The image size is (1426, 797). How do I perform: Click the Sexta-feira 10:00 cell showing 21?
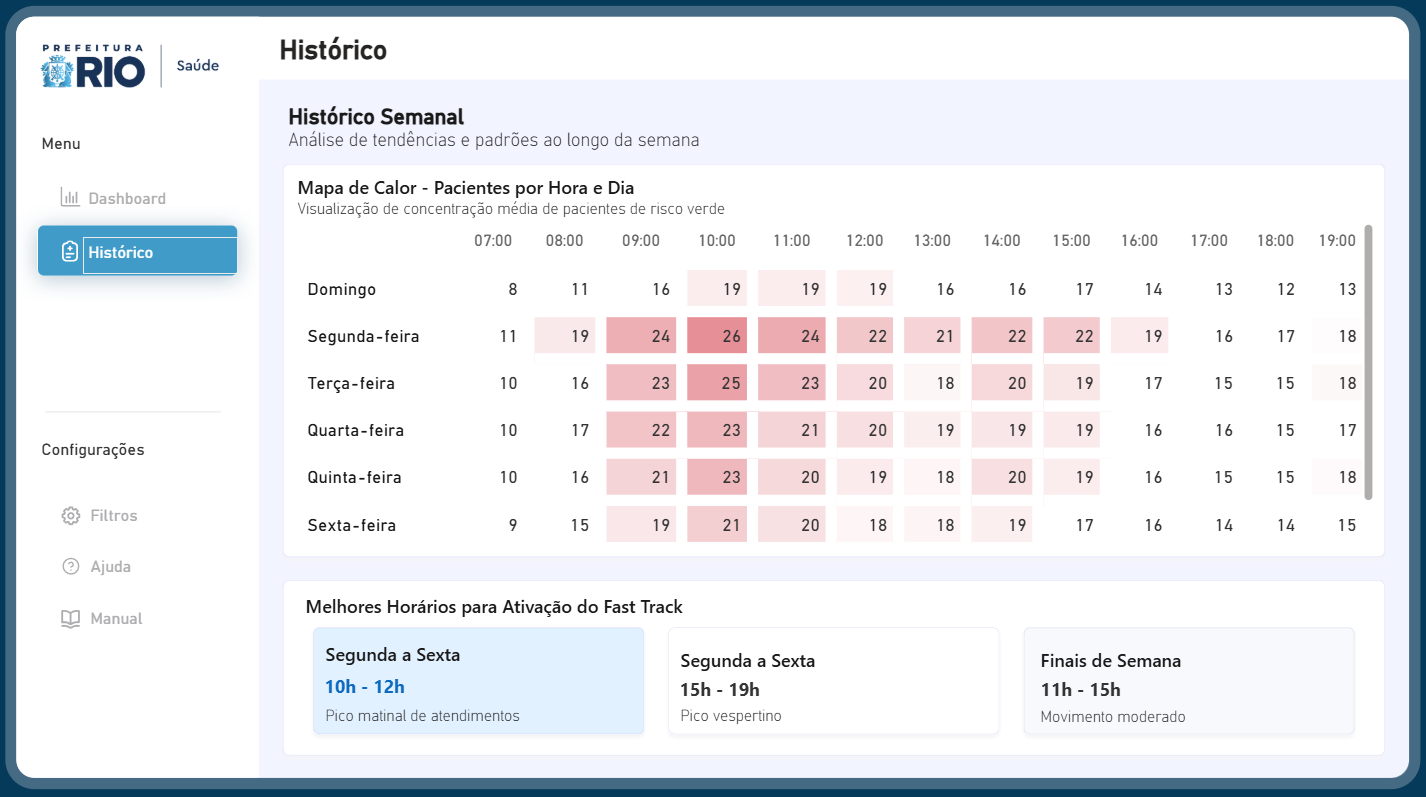tap(717, 525)
